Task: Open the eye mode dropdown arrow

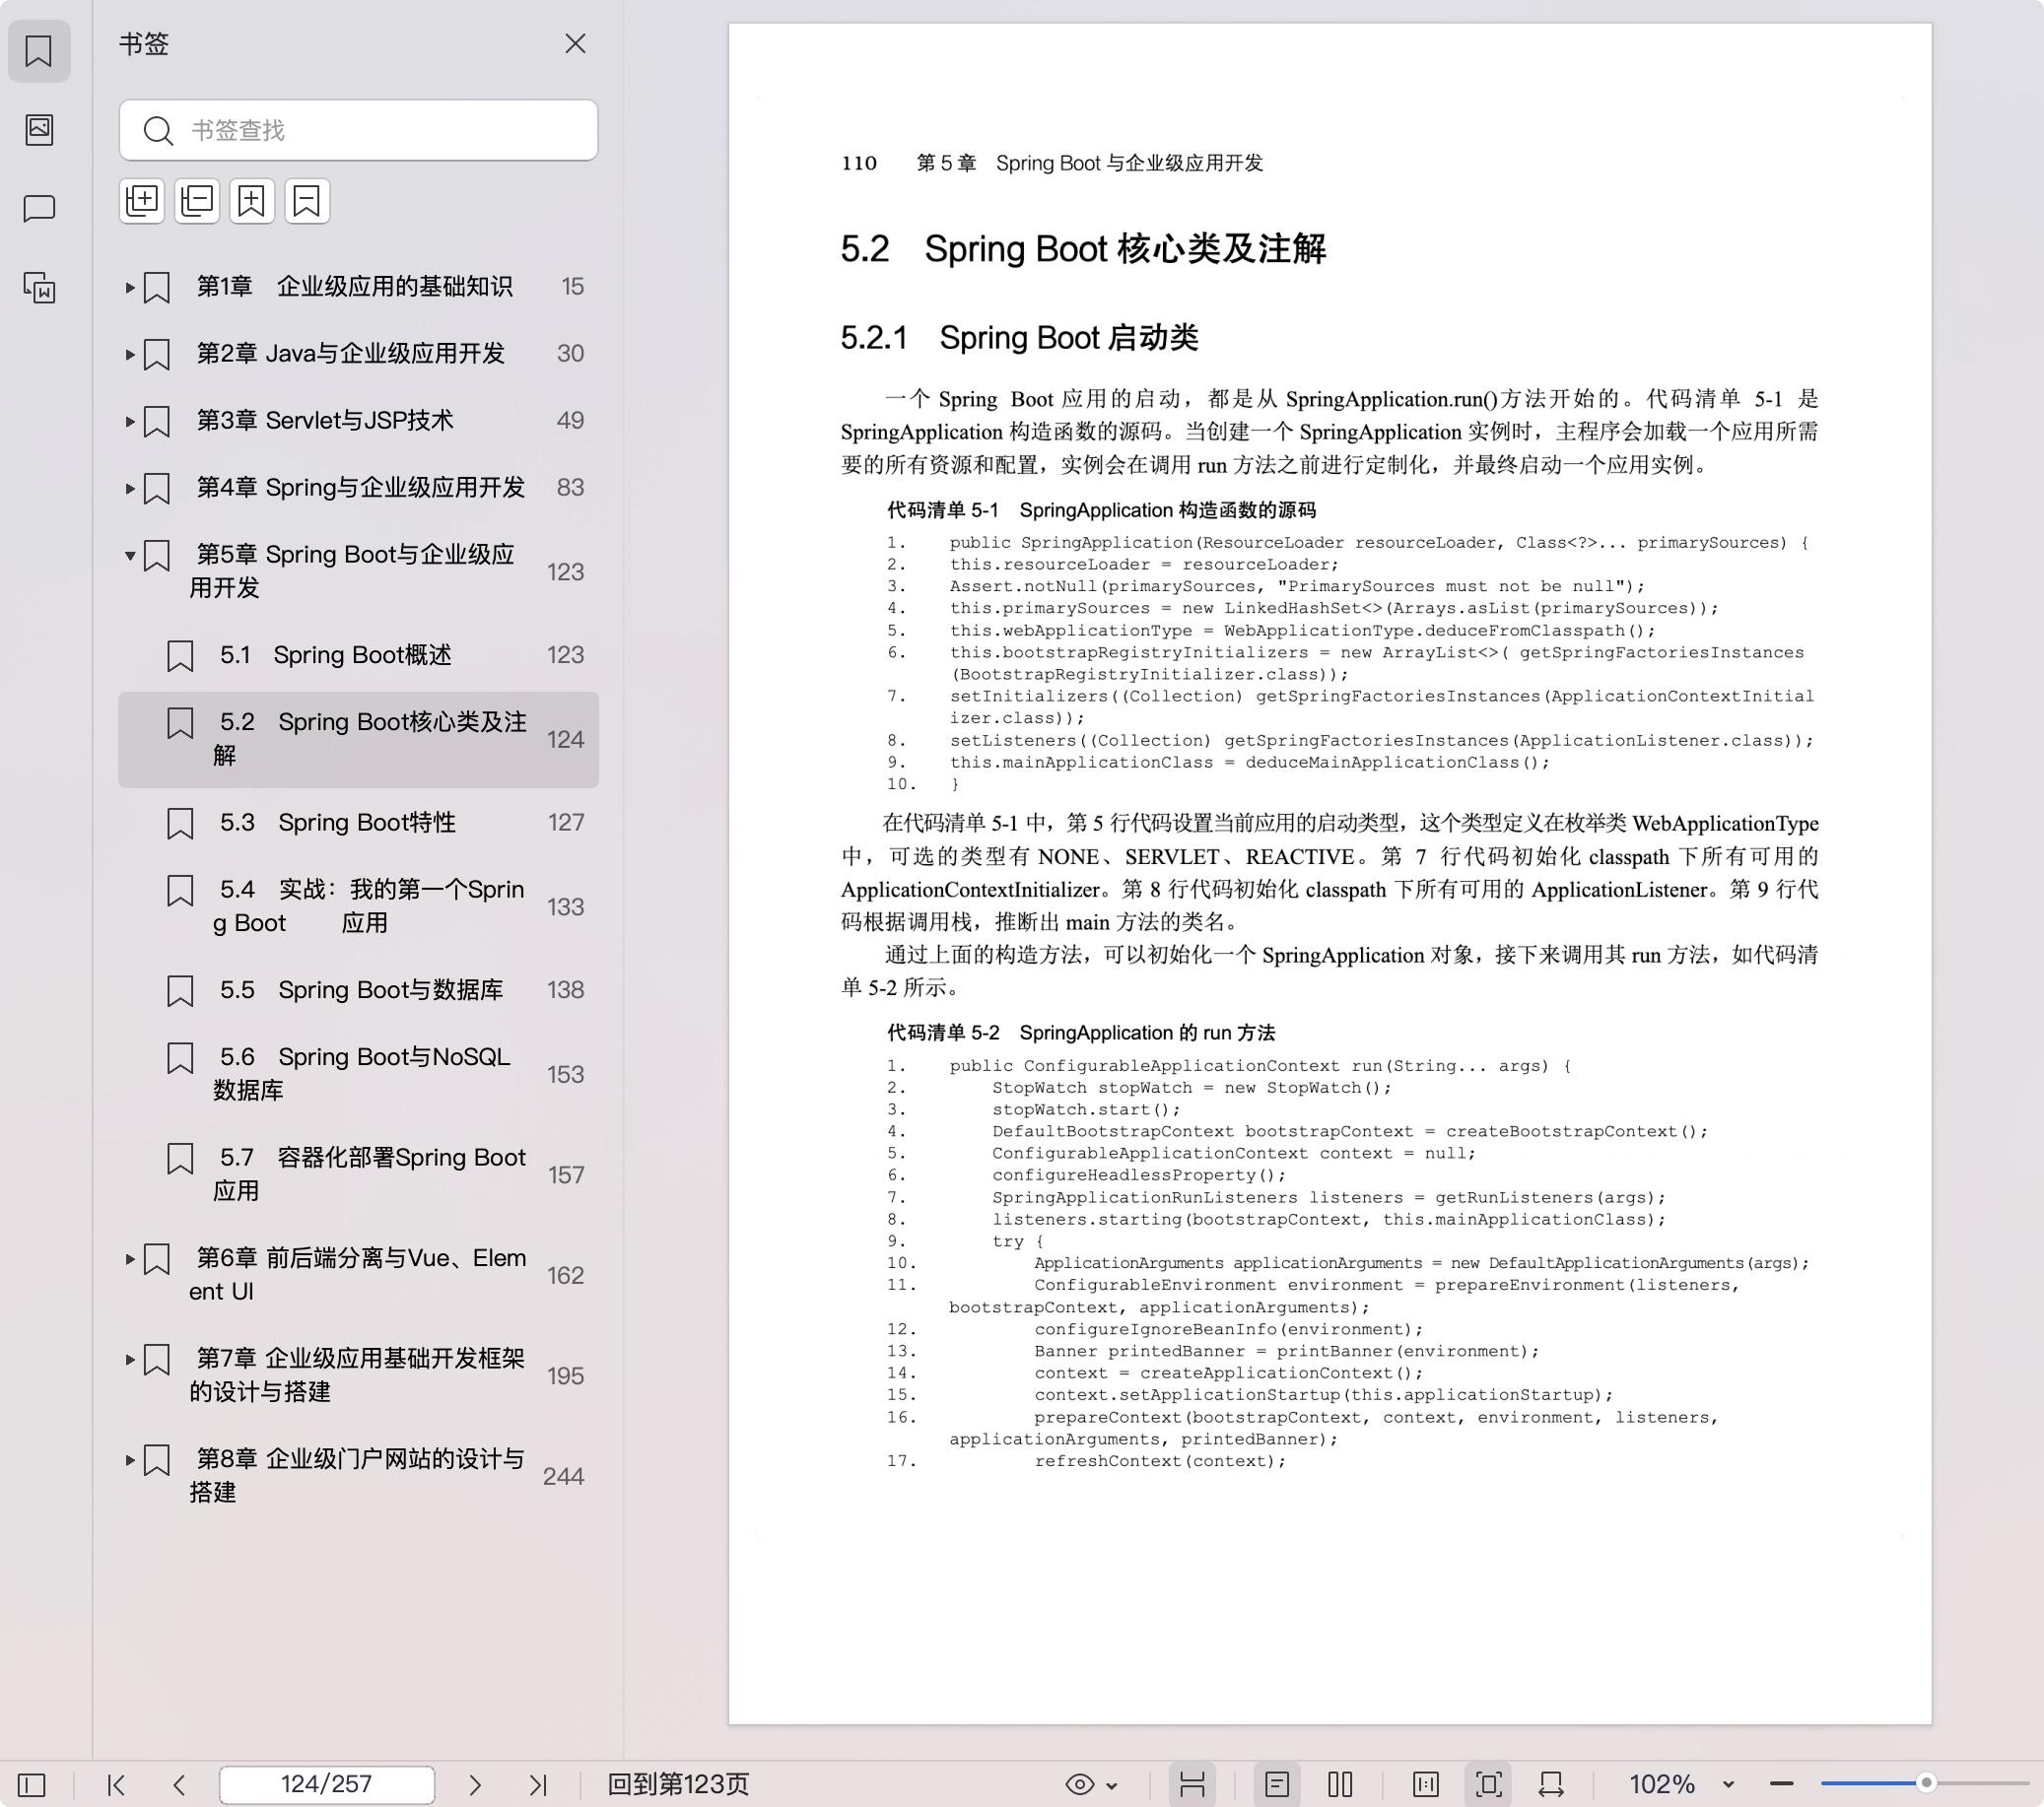Action: pos(1112,1786)
